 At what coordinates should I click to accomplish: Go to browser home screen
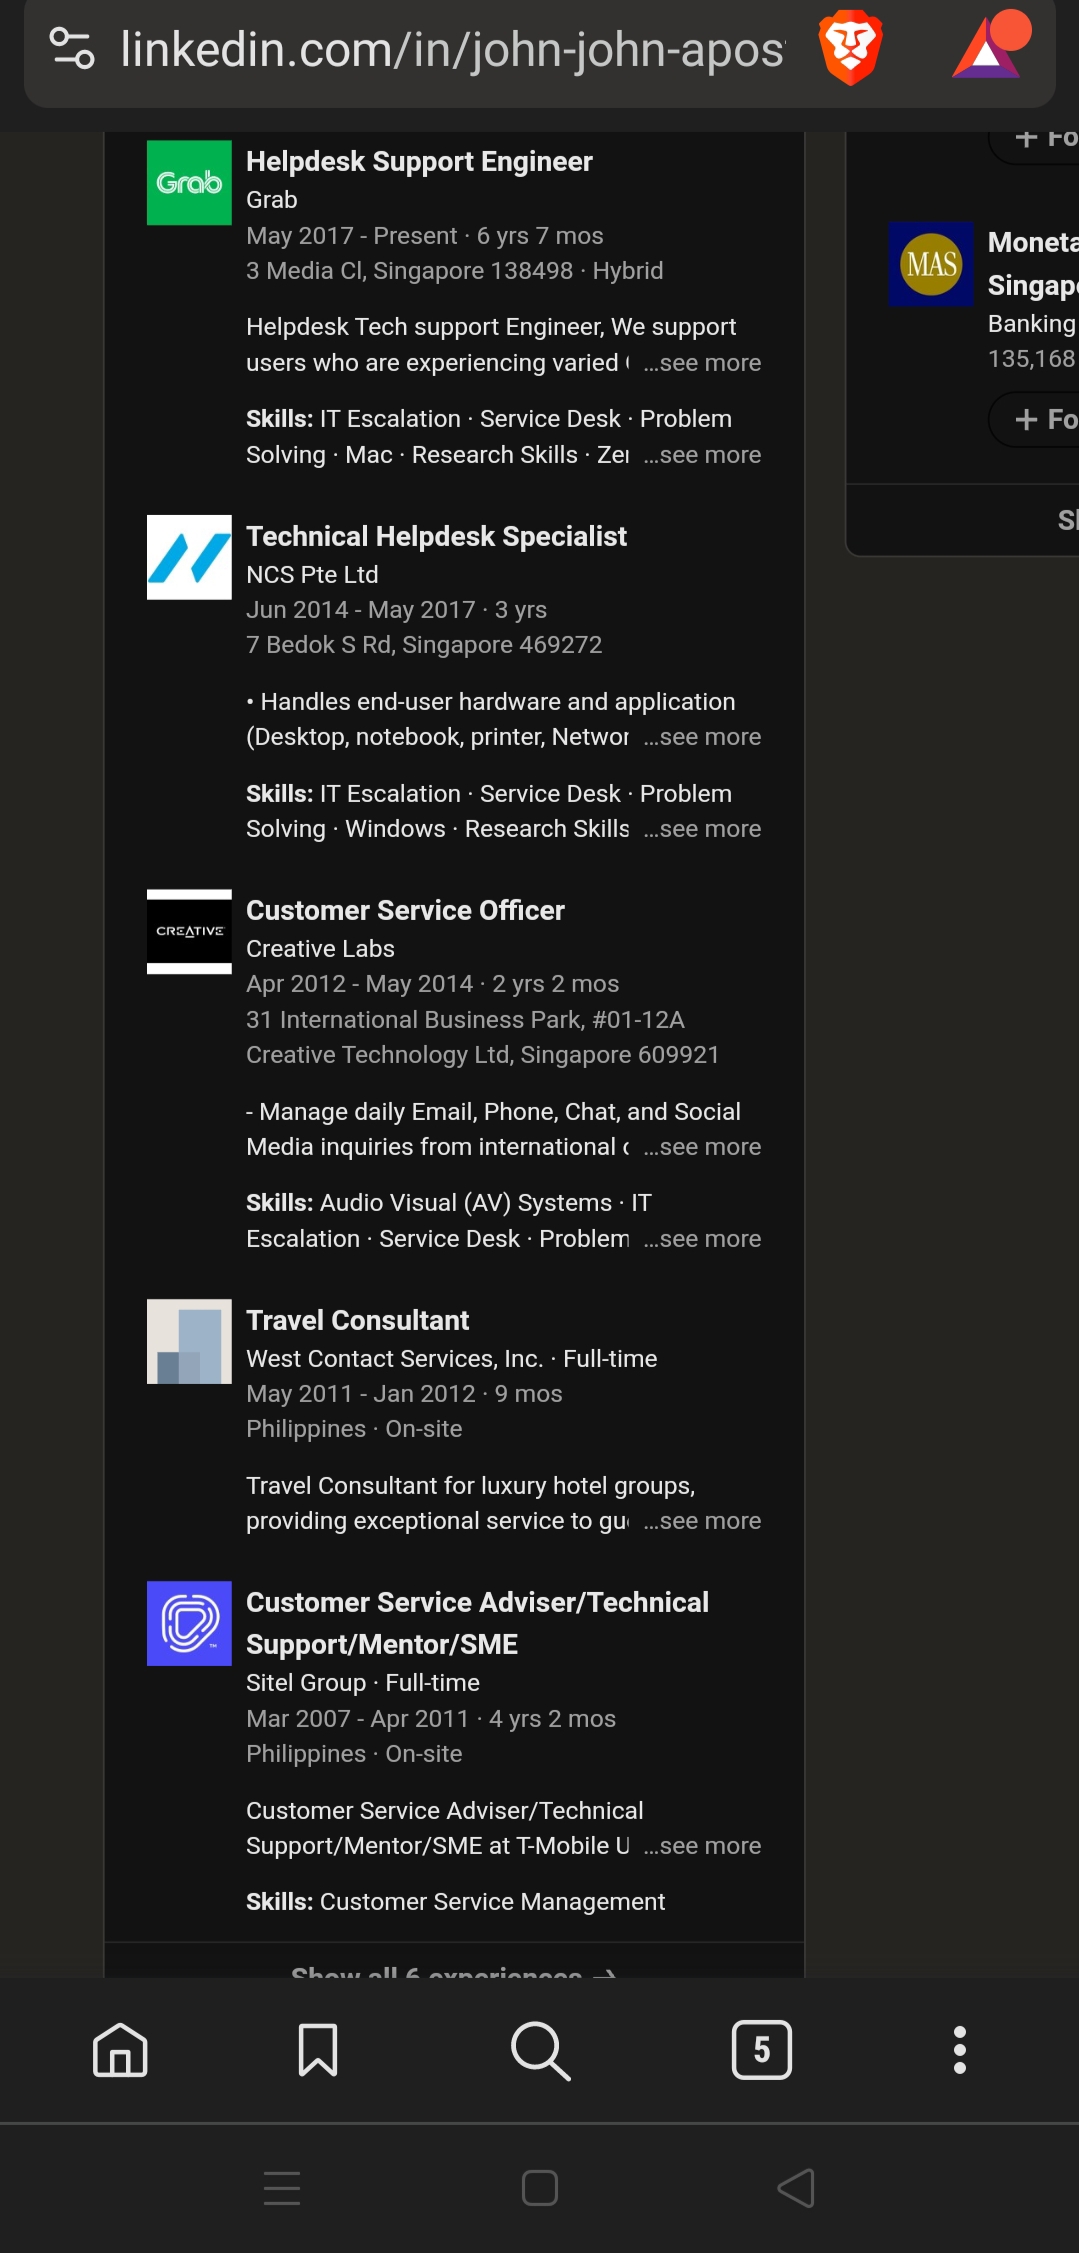(120, 2050)
